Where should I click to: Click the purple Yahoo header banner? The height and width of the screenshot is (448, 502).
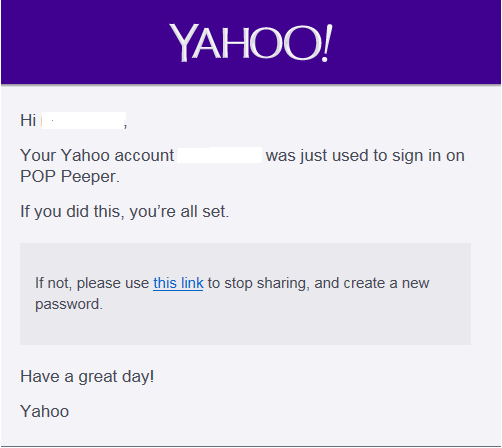[x=251, y=42]
